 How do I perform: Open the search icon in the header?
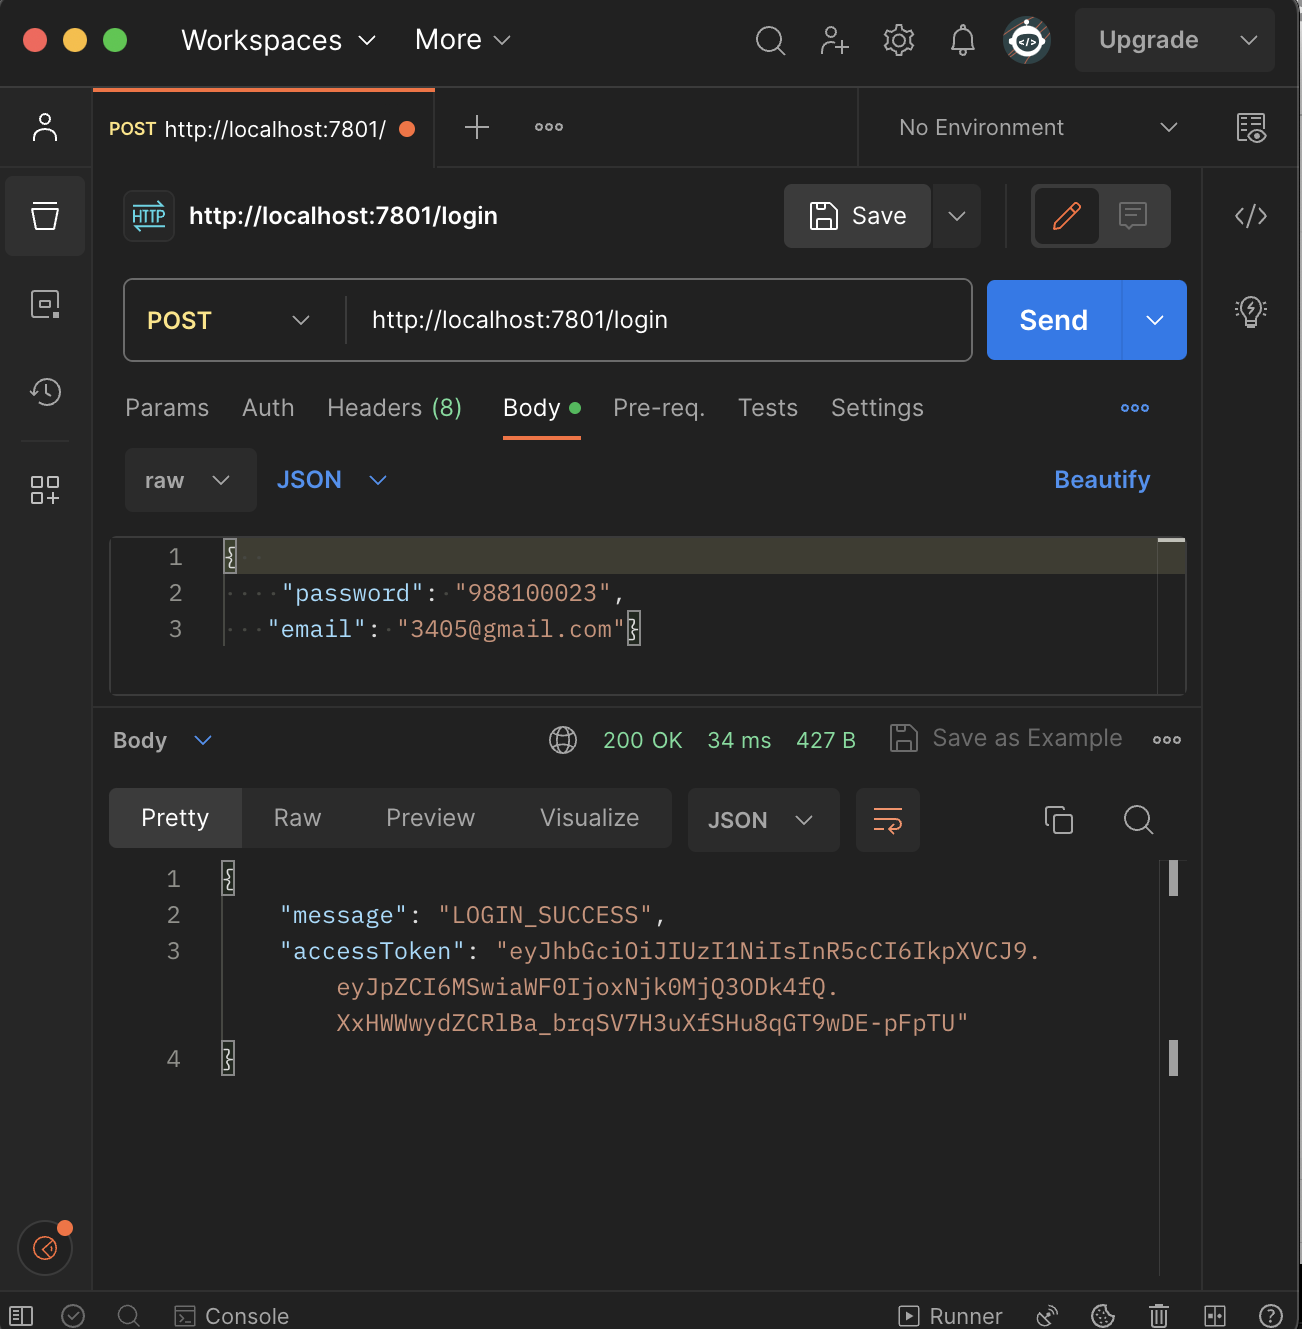click(770, 40)
